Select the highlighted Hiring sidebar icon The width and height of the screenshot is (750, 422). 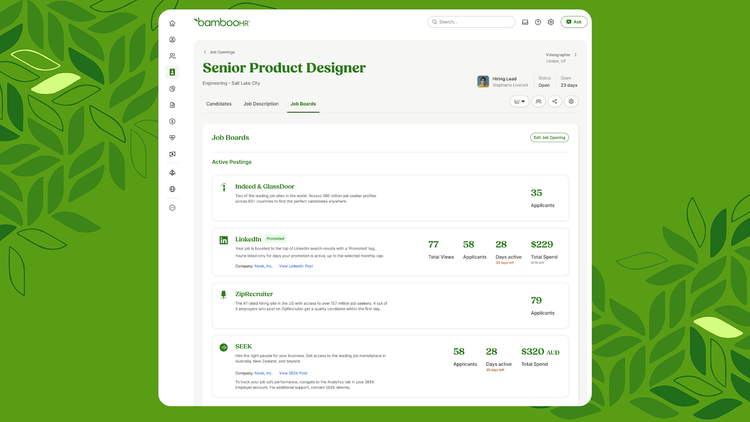172,72
